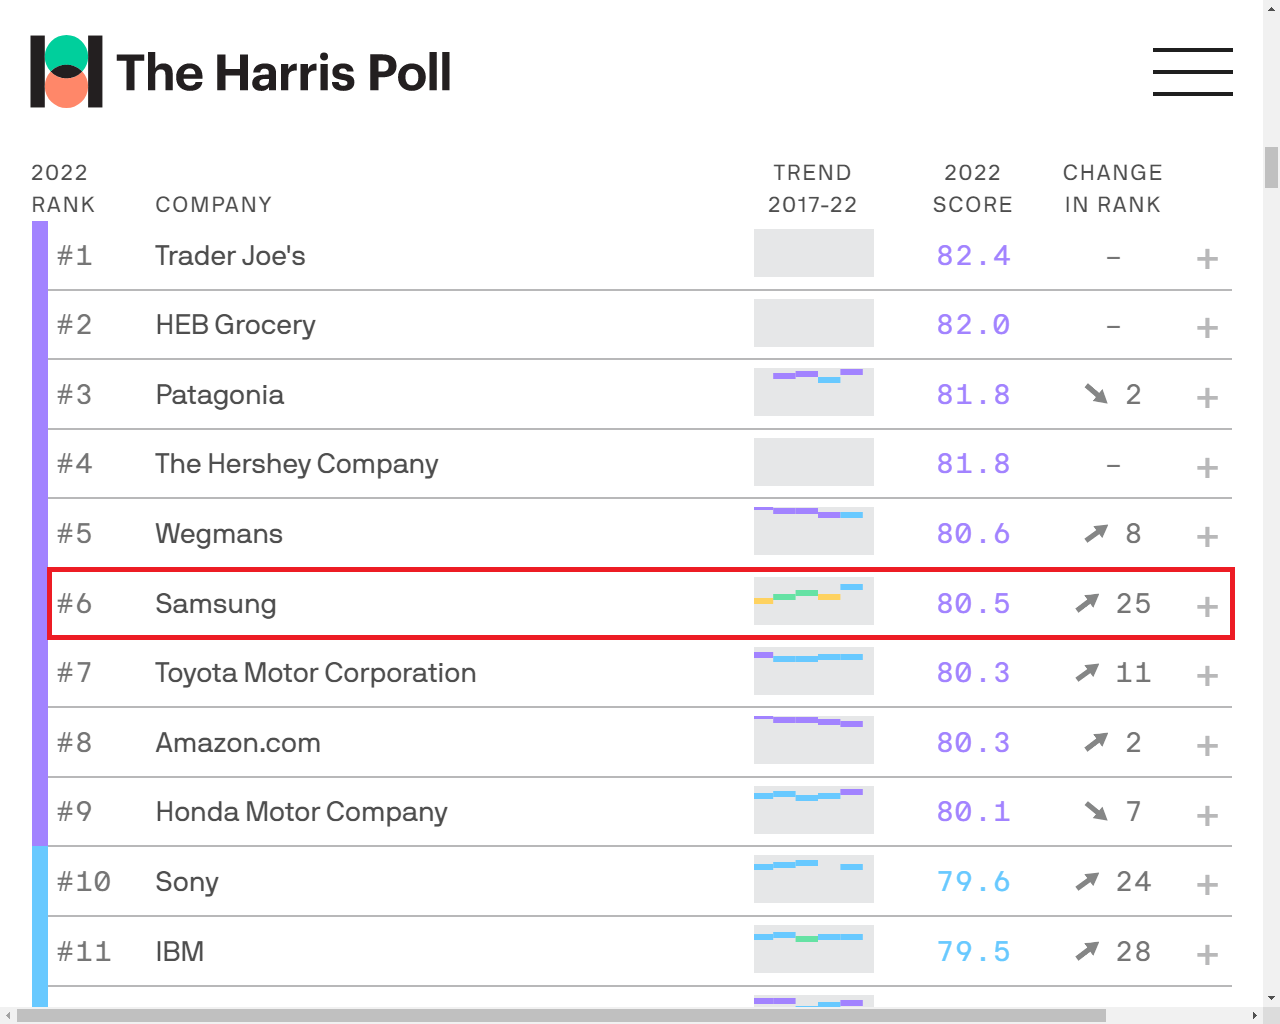This screenshot has height=1024, width=1280.
Task: Click the scroll right arrow button
Action: point(1255,1016)
